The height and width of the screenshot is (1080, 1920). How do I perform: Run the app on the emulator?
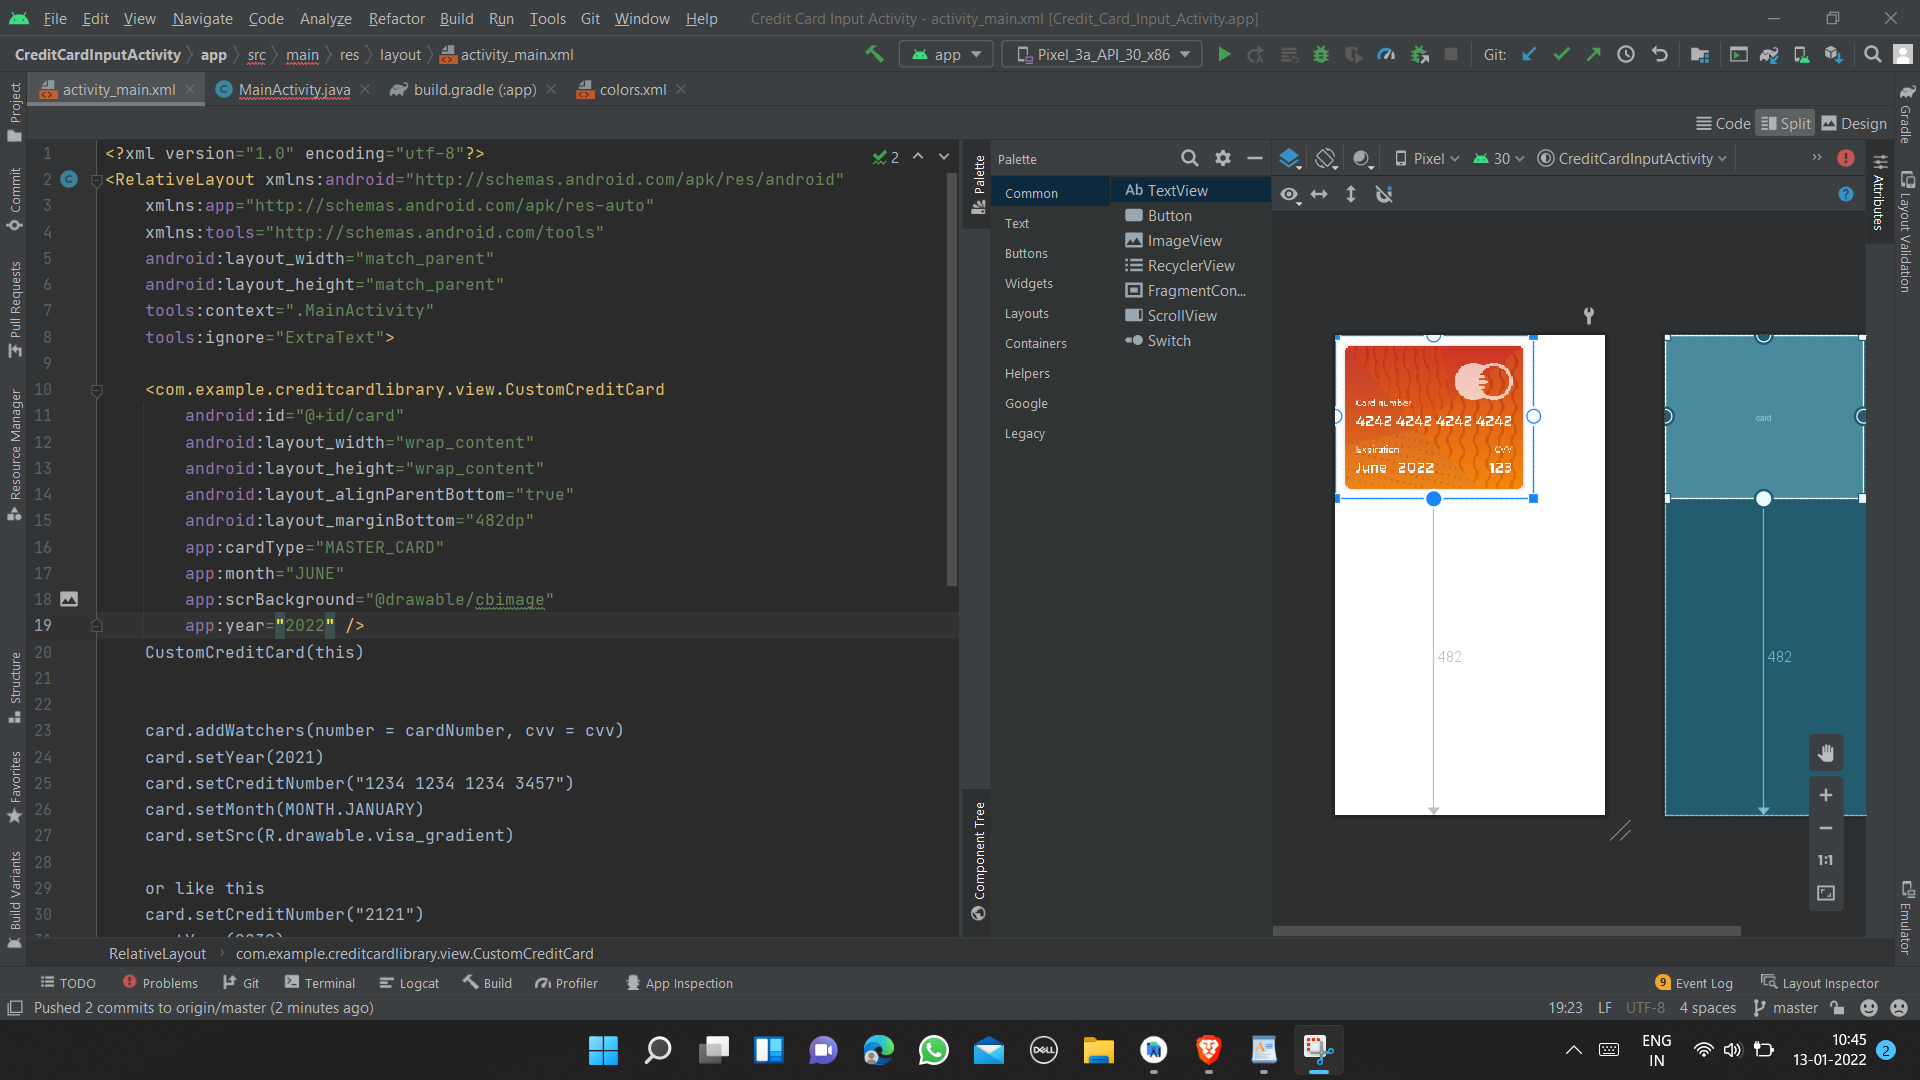pyautogui.click(x=1224, y=54)
